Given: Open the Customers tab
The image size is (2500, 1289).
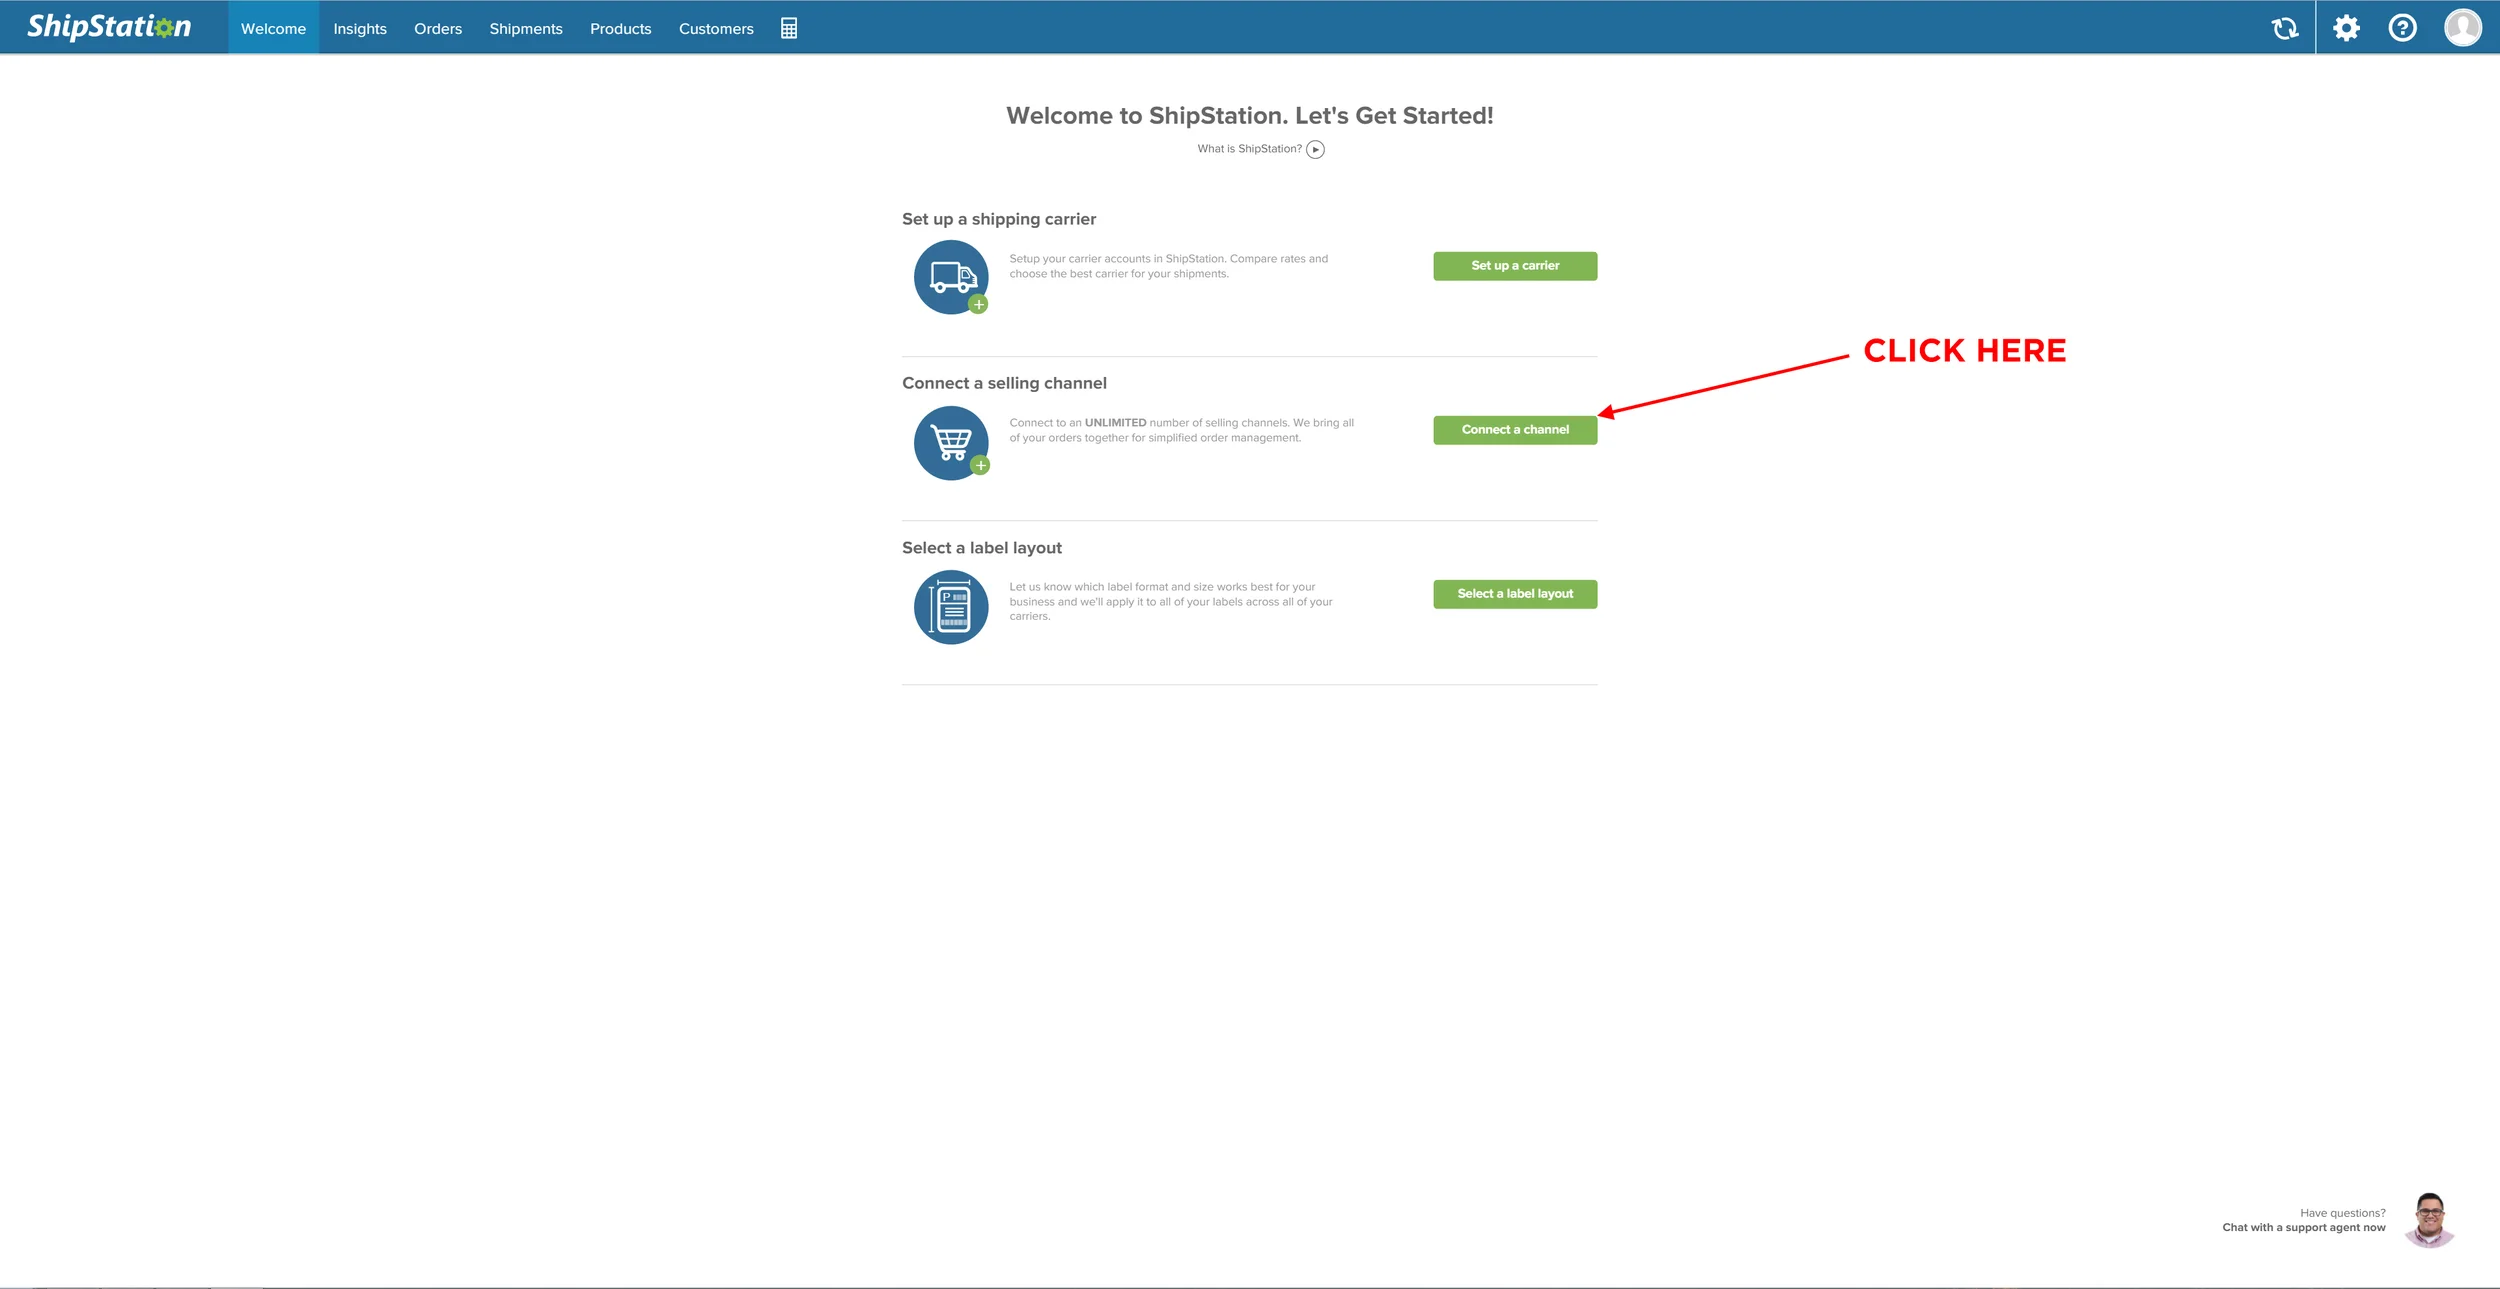Looking at the screenshot, I should [716, 28].
